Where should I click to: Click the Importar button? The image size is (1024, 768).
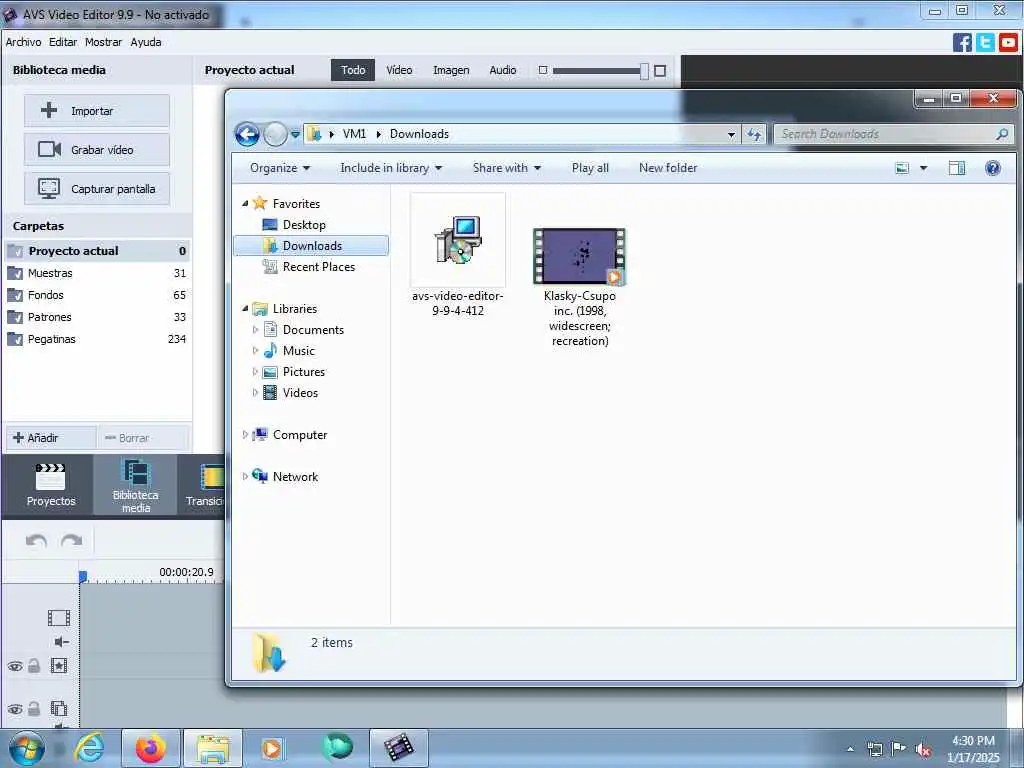point(97,111)
